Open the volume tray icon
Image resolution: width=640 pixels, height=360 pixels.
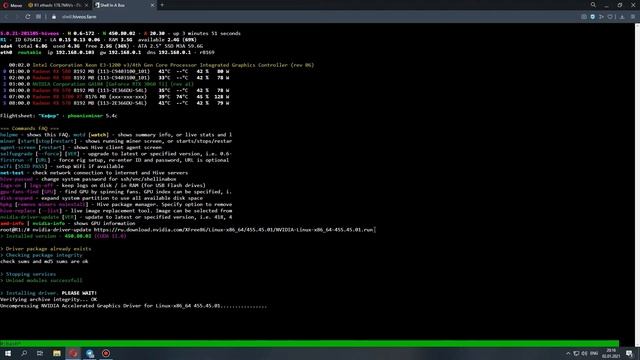click(584, 353)
